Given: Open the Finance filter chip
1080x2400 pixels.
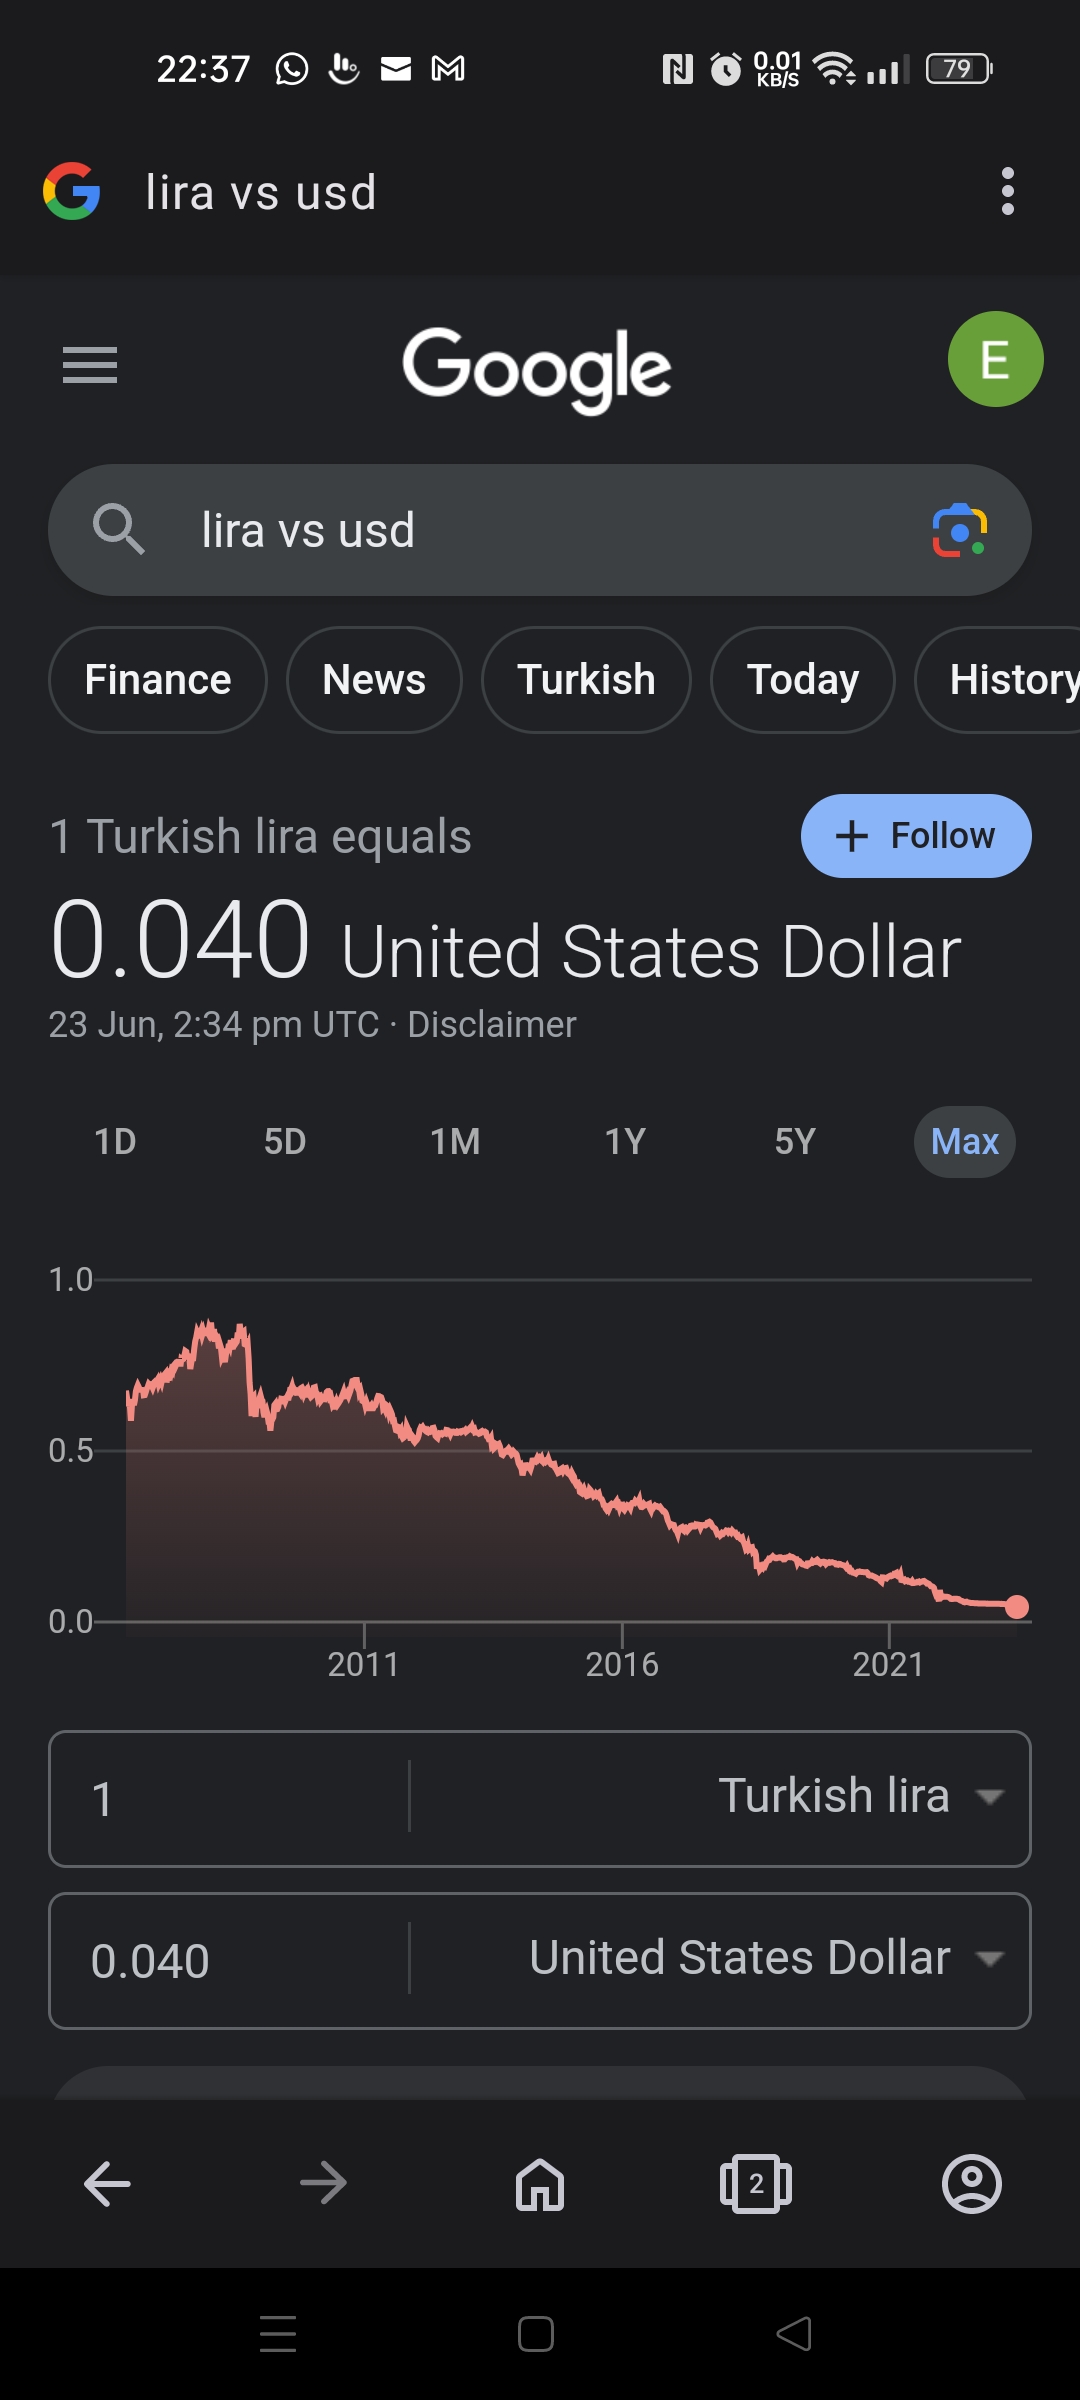Looking at the screenshot, I should pos(158,680).
